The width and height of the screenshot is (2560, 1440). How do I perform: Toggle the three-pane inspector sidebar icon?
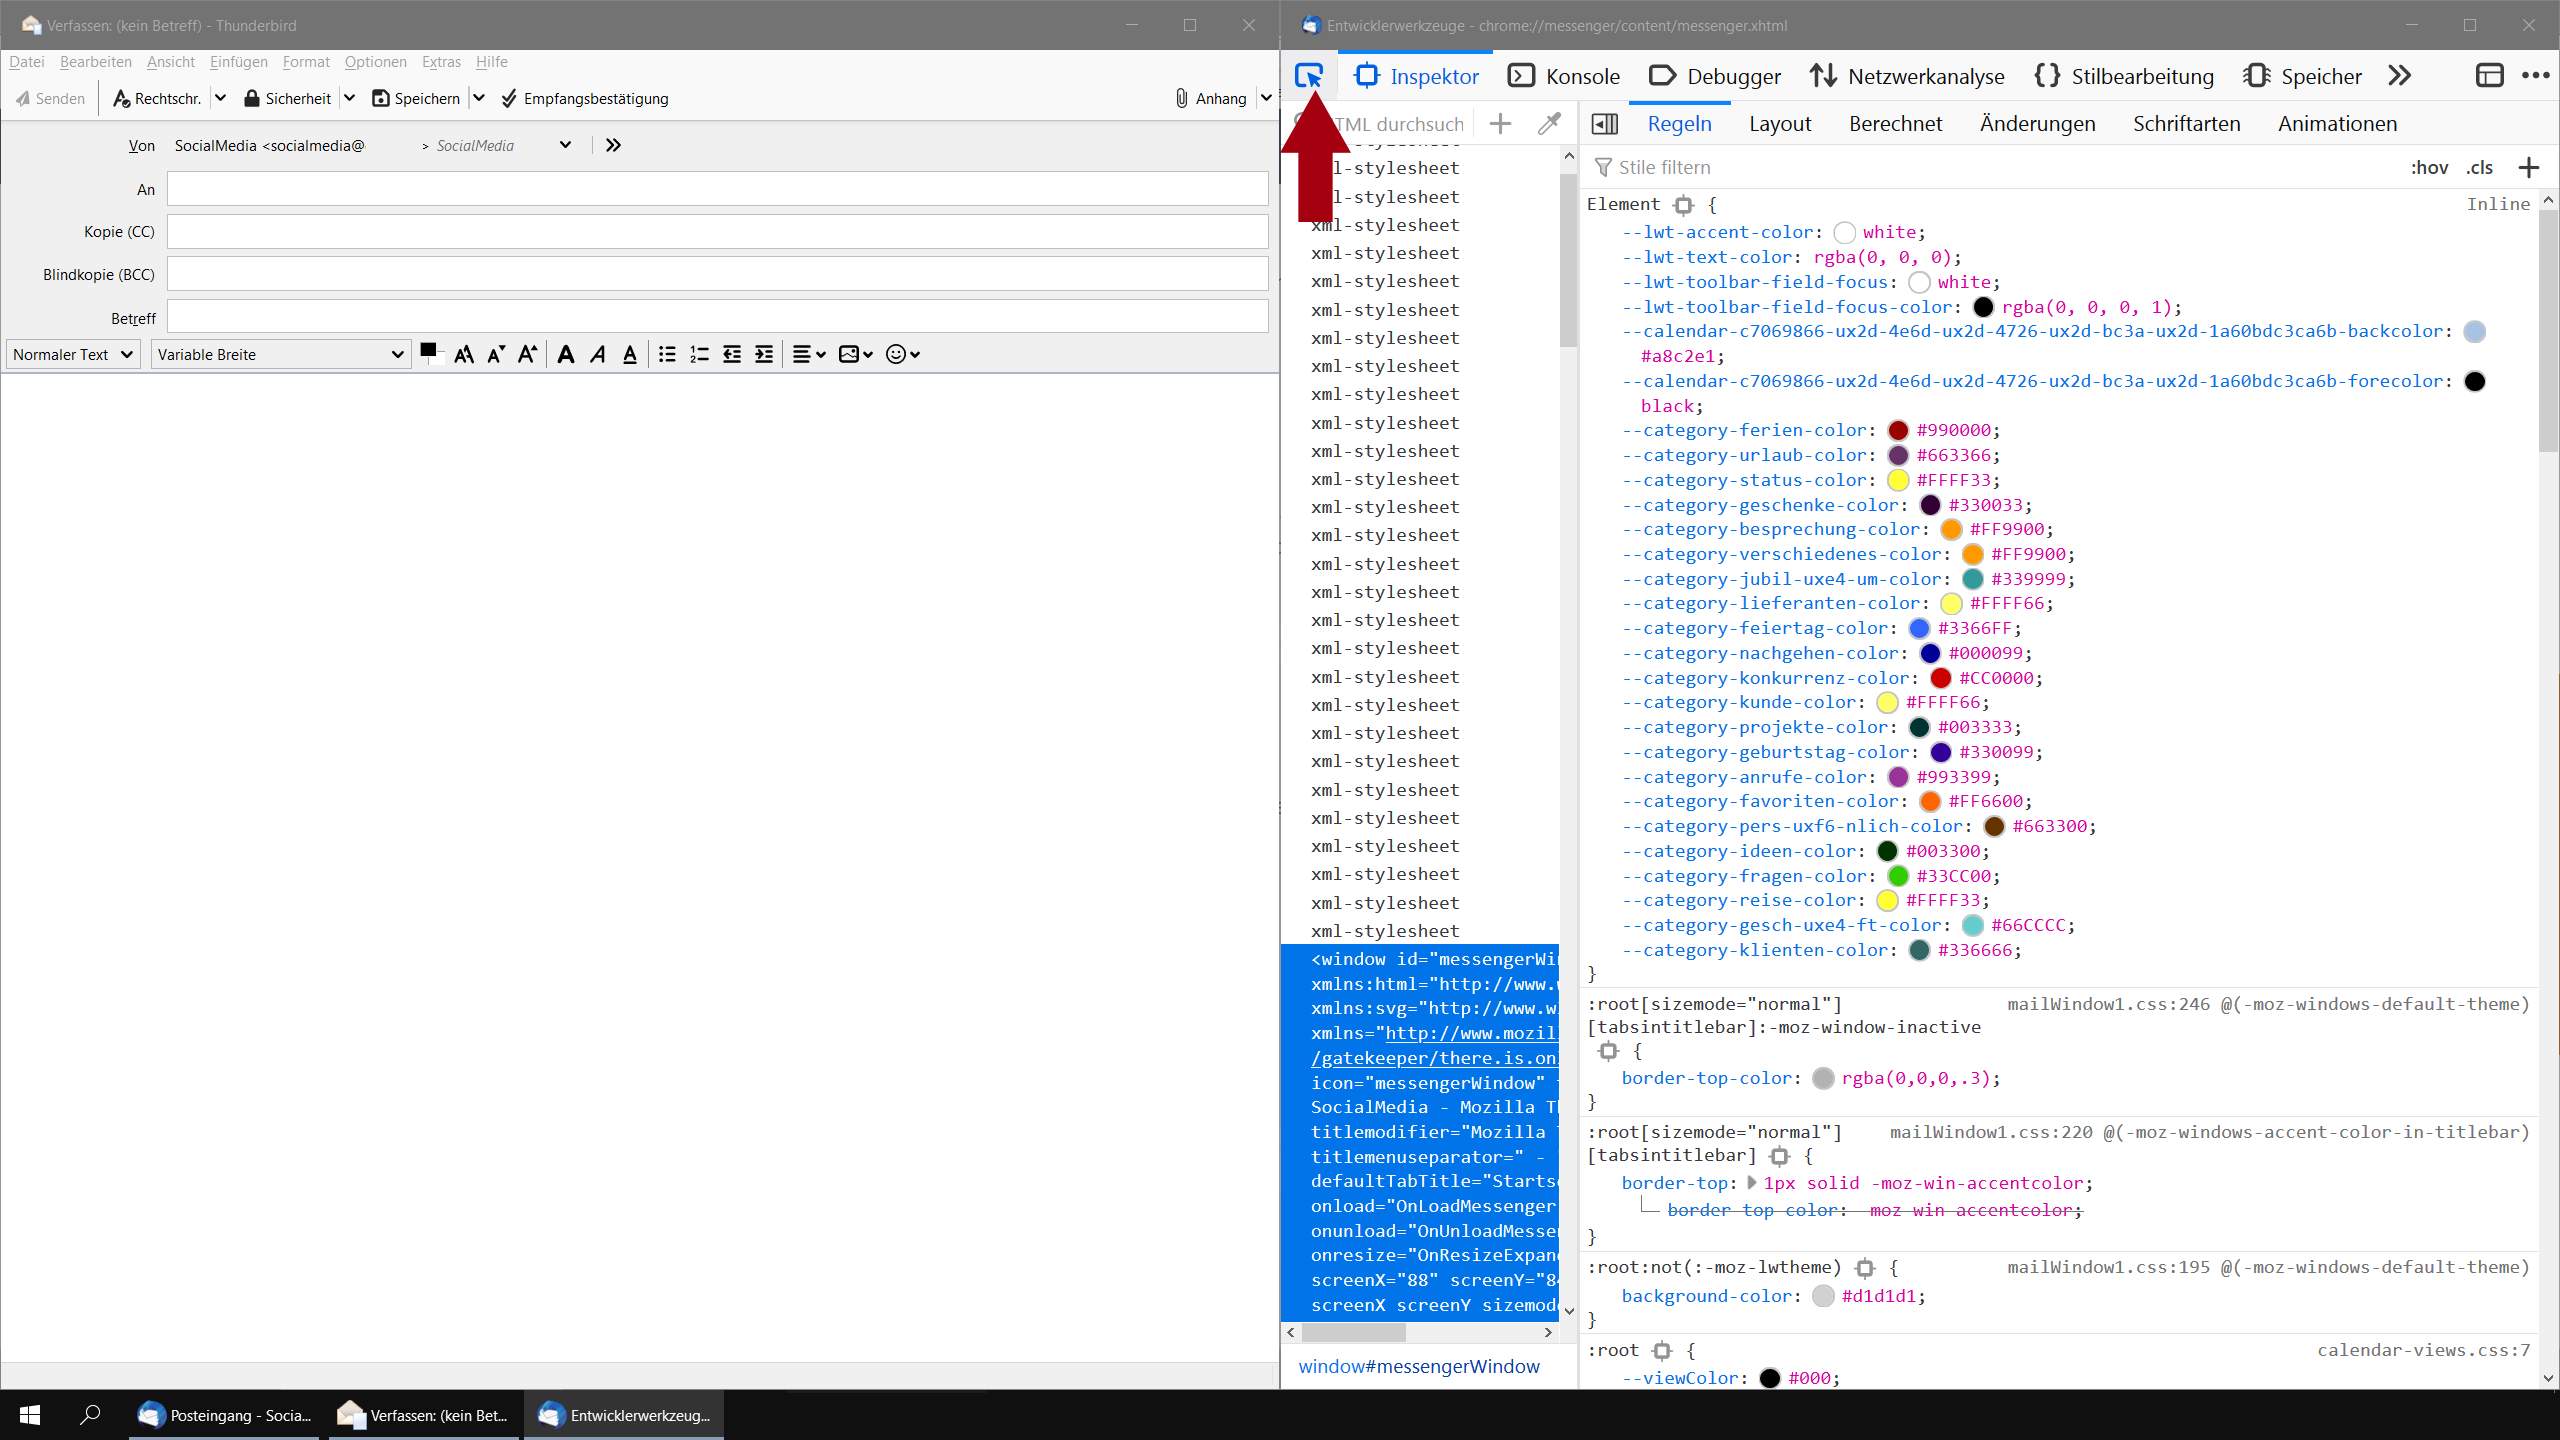coord(1604,124)
